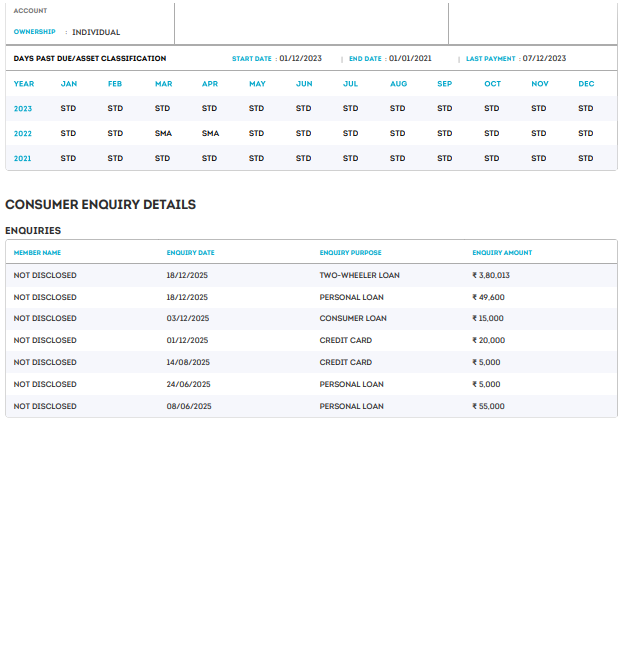Click the Enquiry Purpose column header

[350, 253]
